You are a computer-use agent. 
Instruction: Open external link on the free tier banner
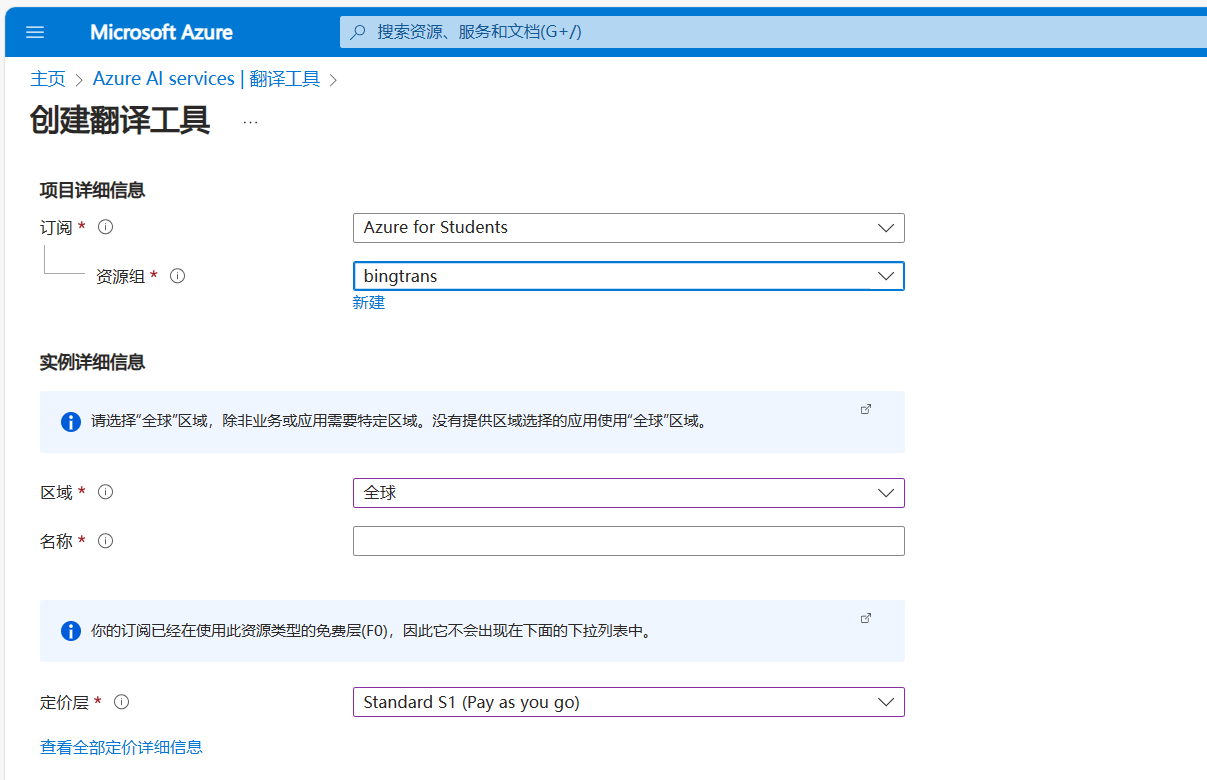(x=866, y=618)
